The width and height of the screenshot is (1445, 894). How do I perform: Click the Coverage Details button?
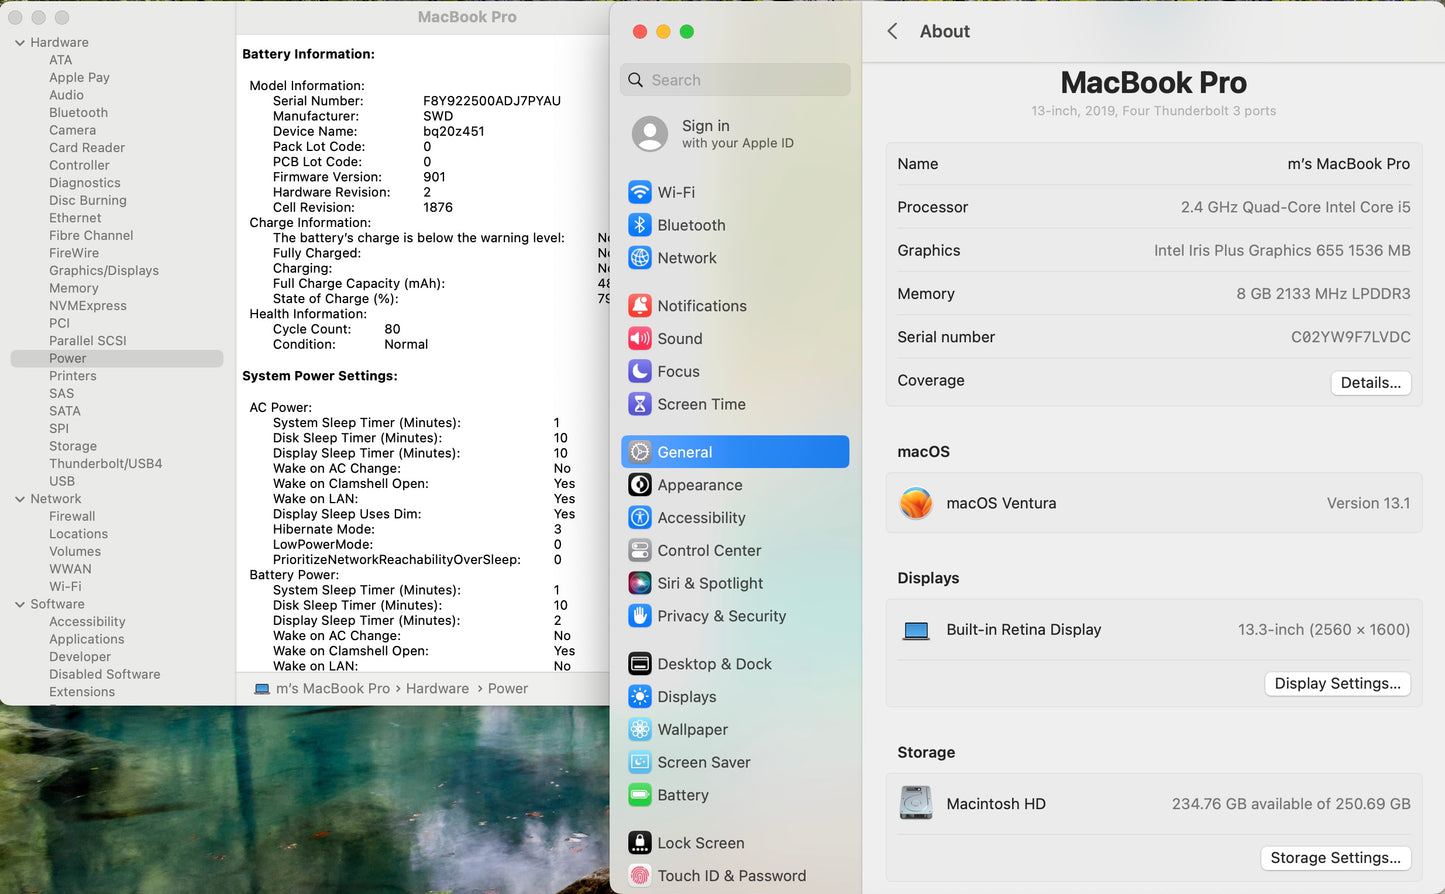coord(1370,382)
